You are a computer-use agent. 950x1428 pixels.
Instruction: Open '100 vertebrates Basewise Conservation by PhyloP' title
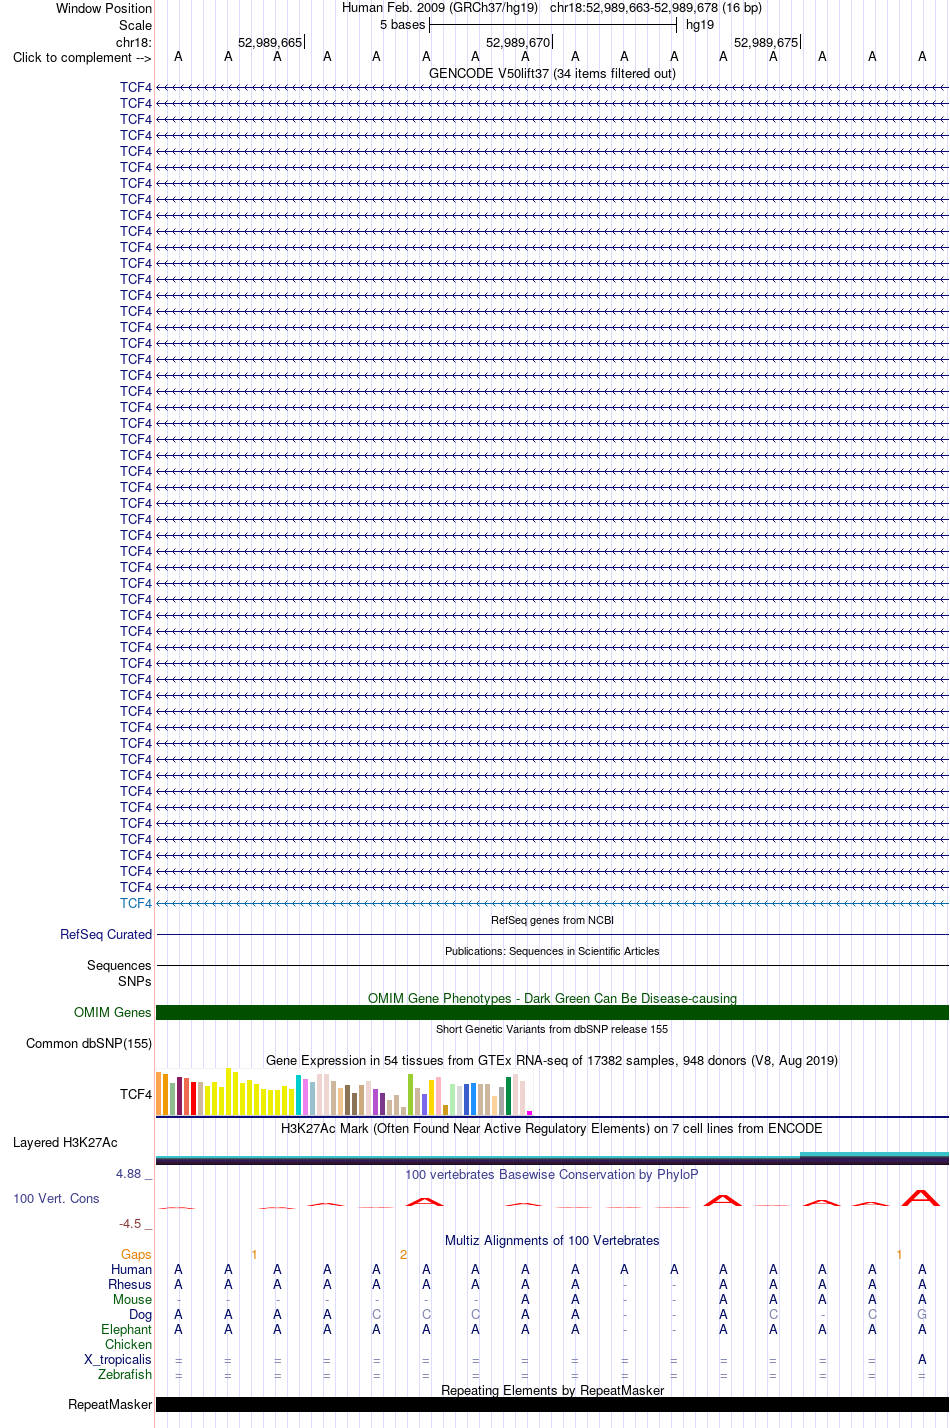point(552,1174)
